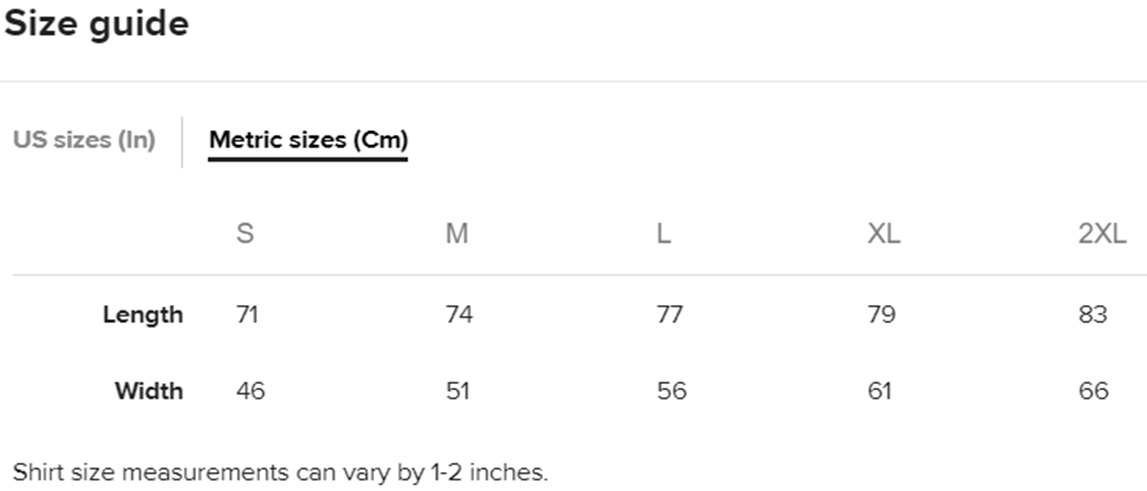
Task: Select the Metric sizes (Cm) tab
Action: click(x=308, y=140)
